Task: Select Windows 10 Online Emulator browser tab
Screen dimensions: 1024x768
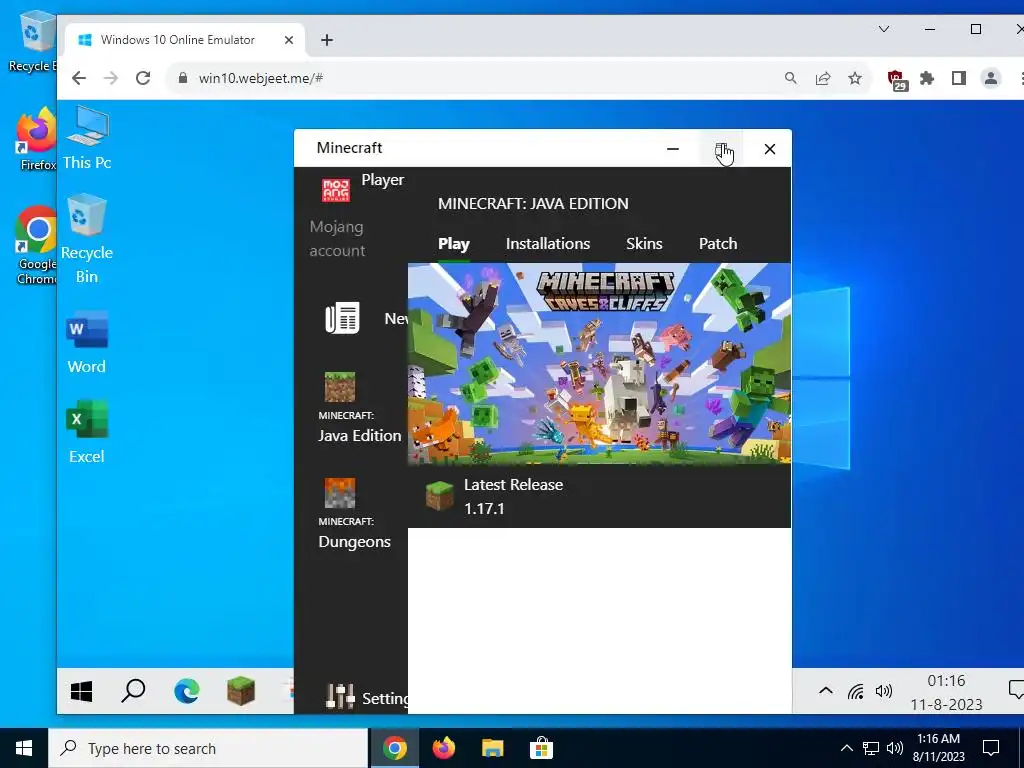Action: (x=185, y=40)
